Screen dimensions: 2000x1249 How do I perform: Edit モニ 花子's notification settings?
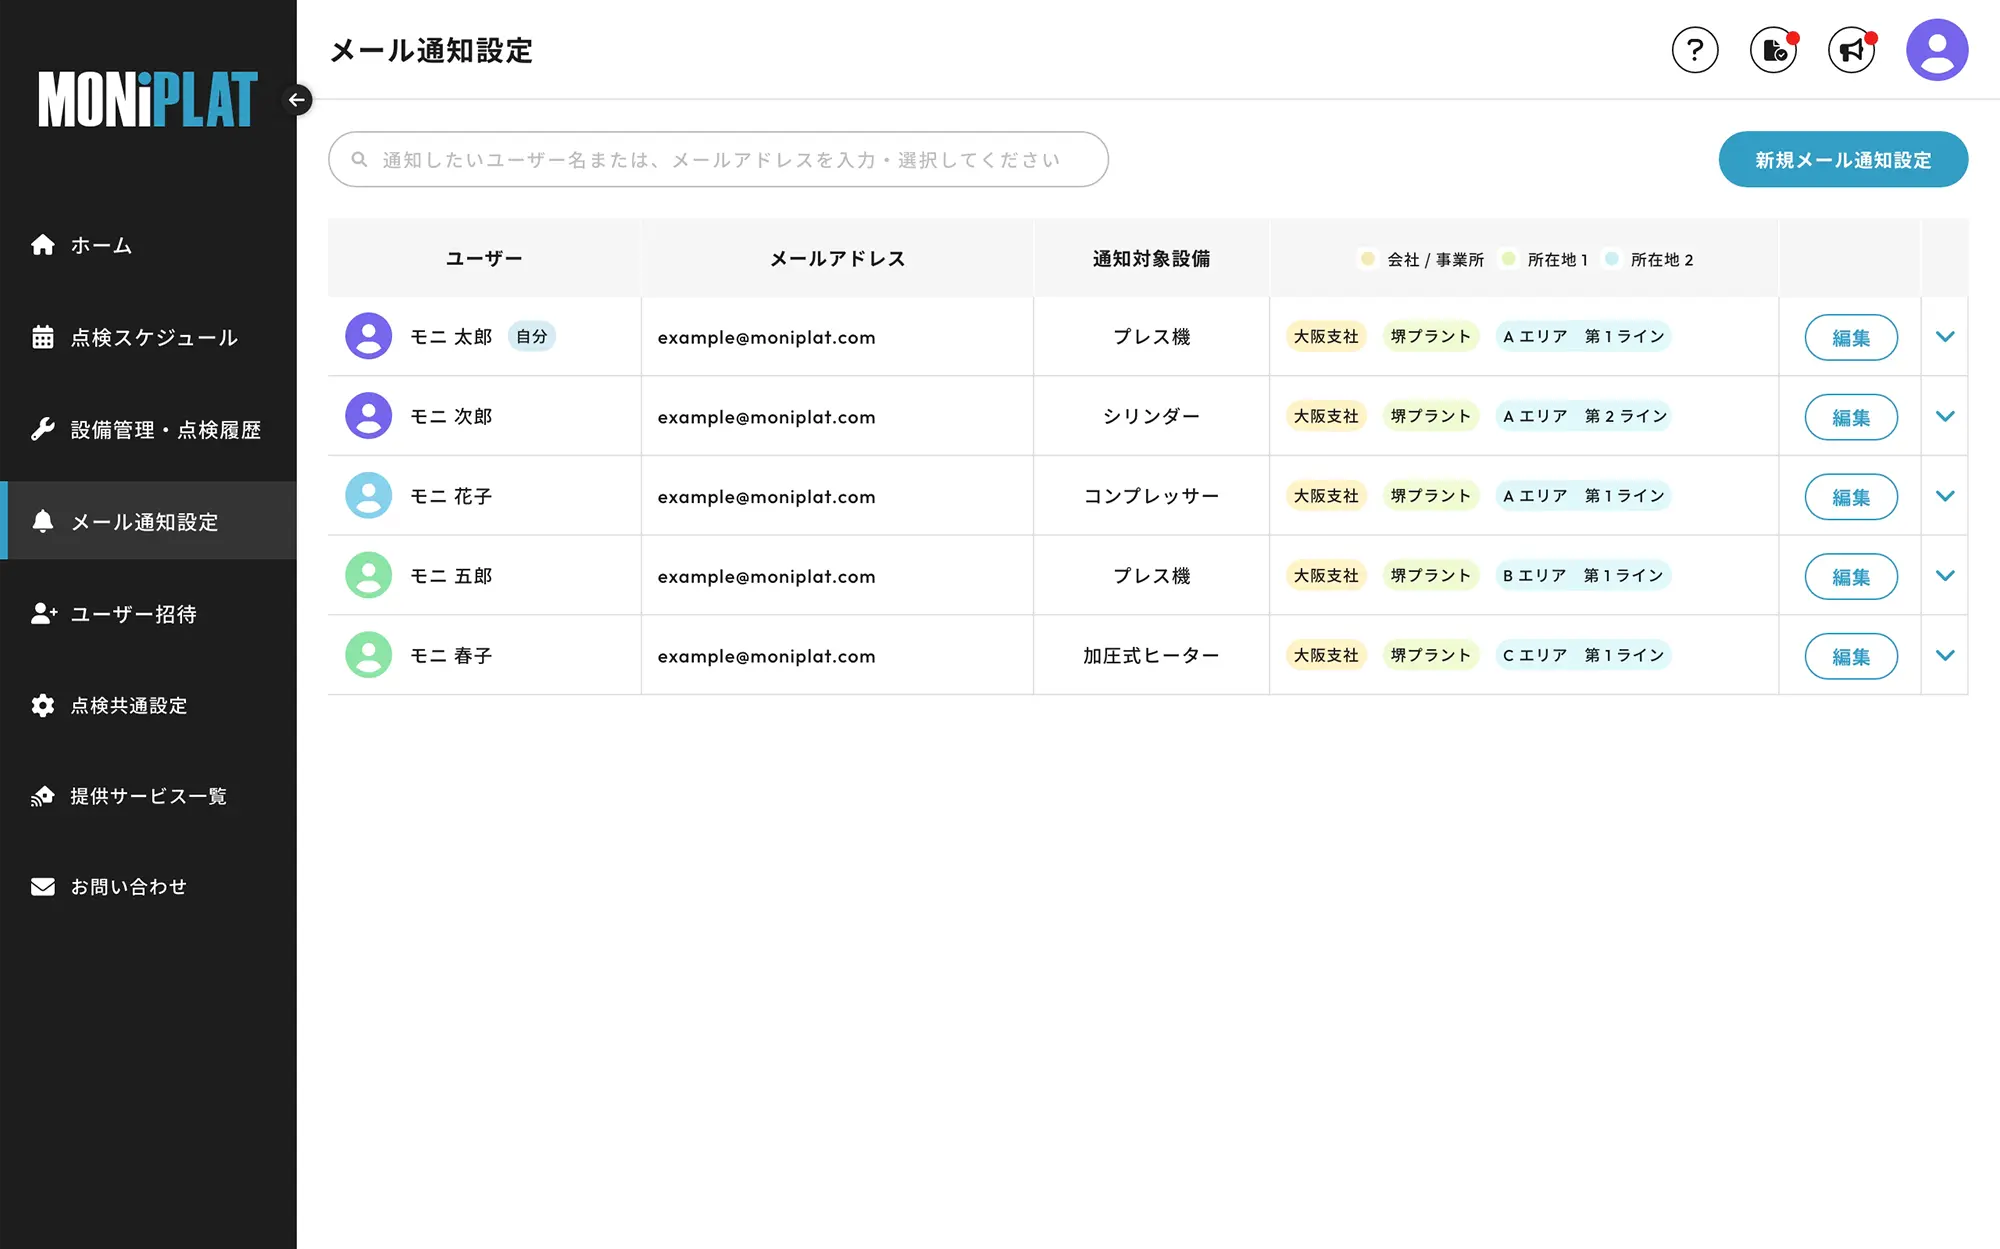(1850, 496)
